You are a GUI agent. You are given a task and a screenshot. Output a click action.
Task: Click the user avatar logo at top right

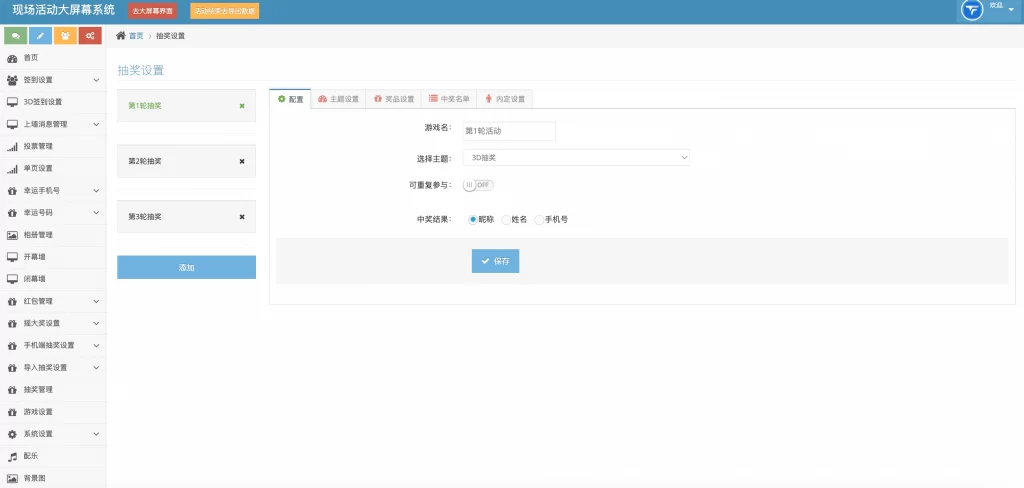pyautogui.click(x=972, y=10)
